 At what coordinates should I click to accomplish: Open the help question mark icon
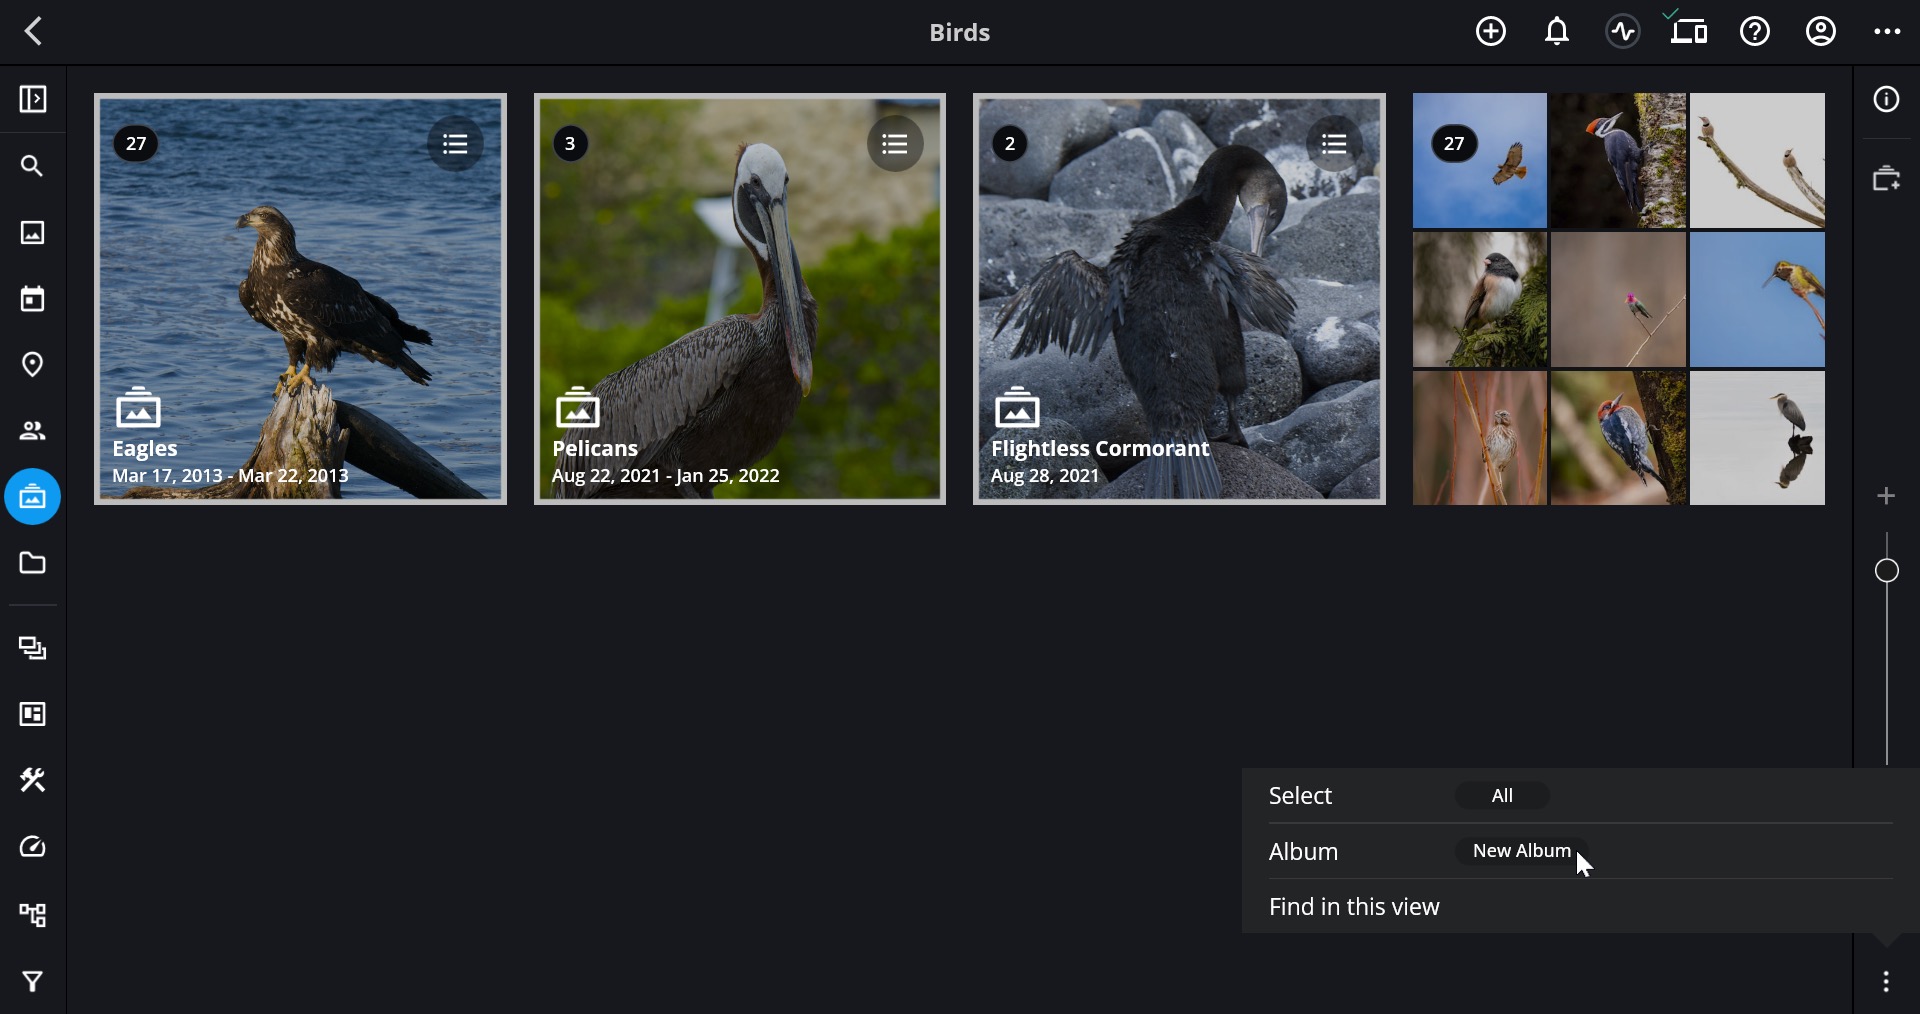[x=1755, y=31]
